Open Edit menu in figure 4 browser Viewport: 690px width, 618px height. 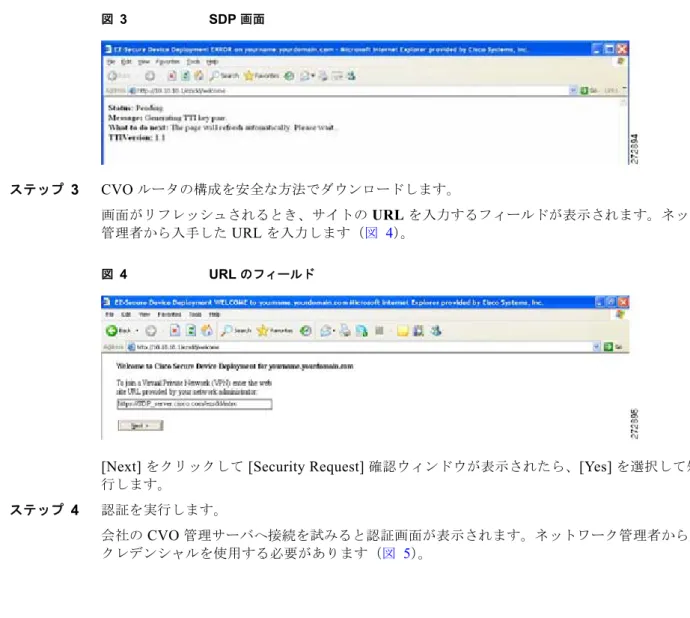click(126, 314)
